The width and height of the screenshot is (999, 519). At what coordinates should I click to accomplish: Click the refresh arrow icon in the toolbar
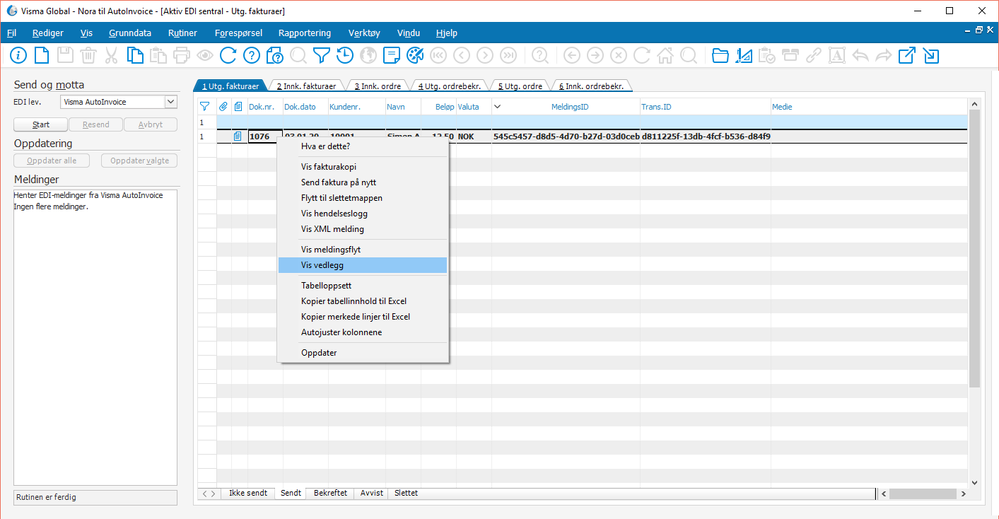click(228, 56)
